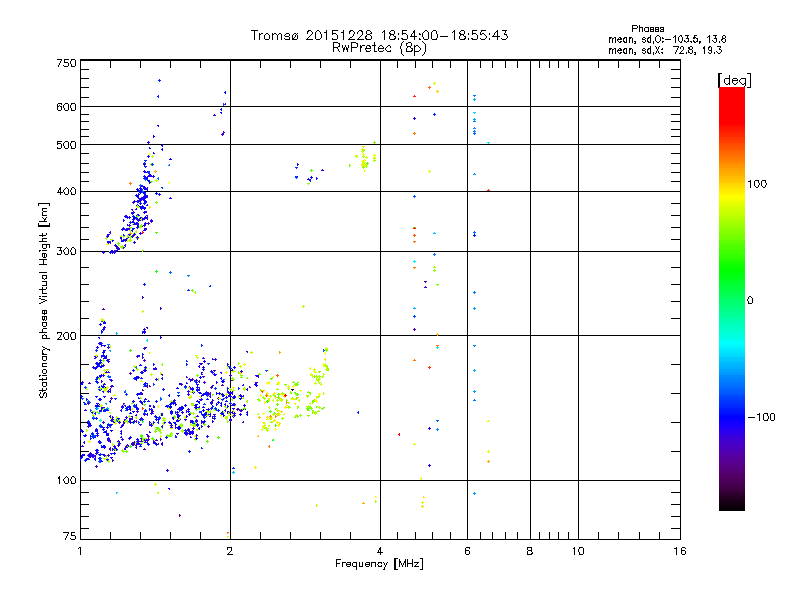800x600 pixels.
Task: Click the y-axis tick label "750"
Action: 66,63
